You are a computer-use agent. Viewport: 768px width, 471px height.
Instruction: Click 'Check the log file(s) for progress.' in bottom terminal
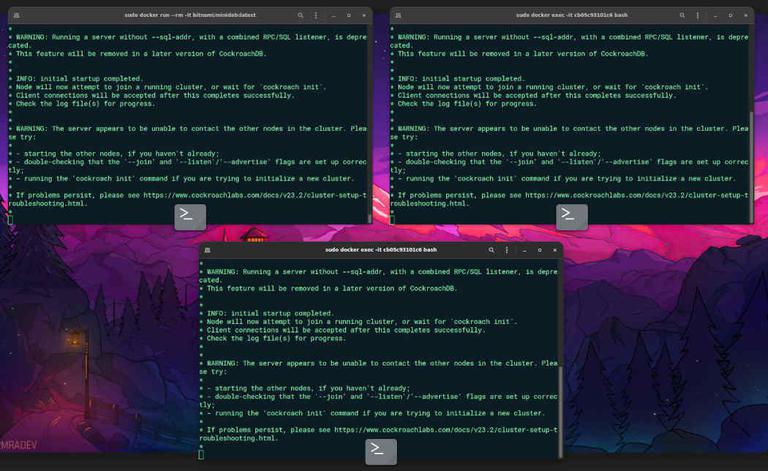(276, 338)
